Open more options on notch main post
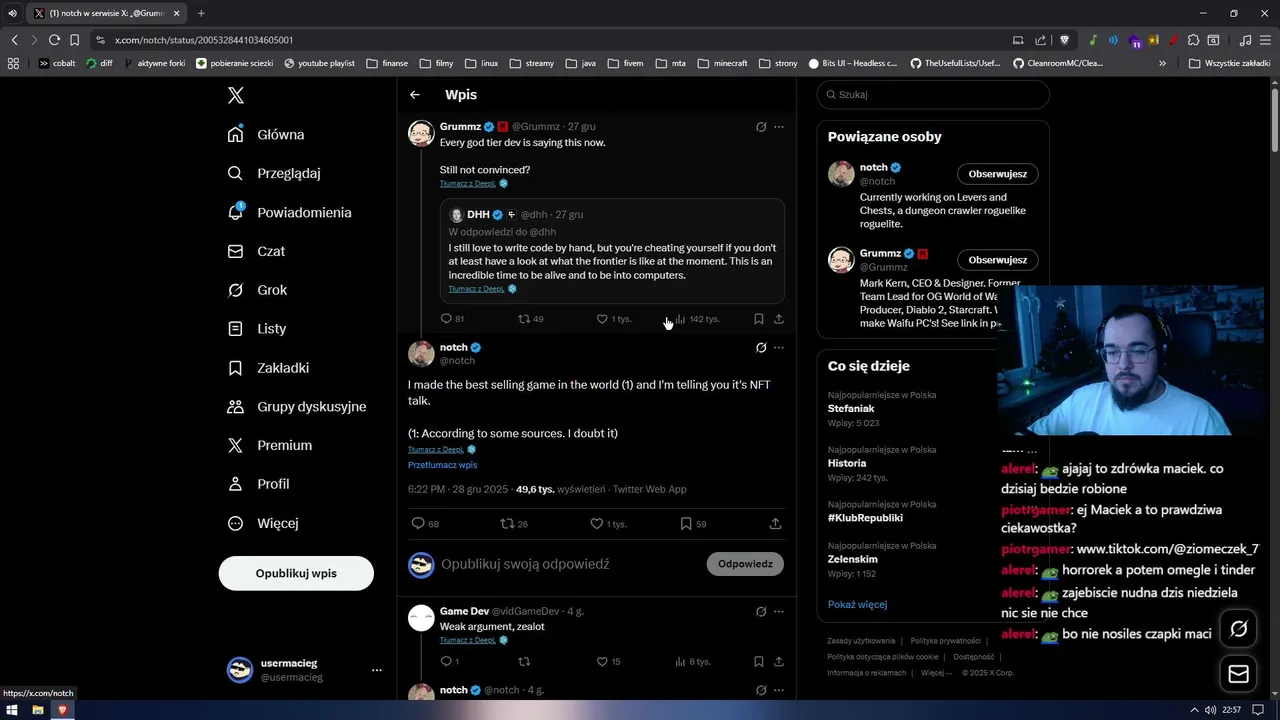This screenshot has height=720, width=1280. click(779, 348)
